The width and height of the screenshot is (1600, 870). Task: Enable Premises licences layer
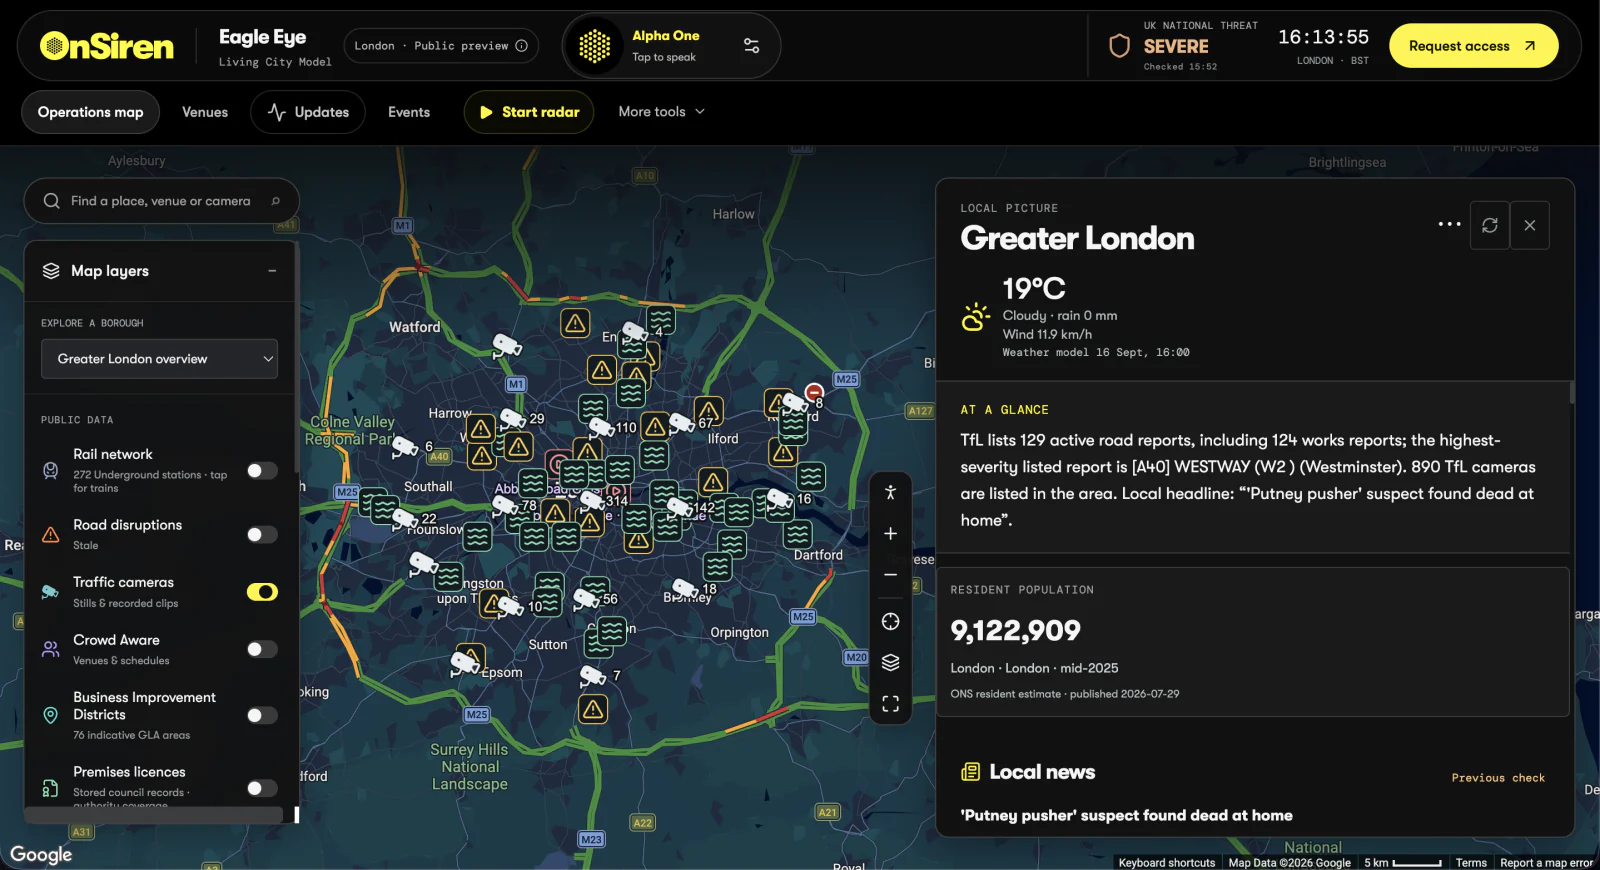[x=262, y=788]
